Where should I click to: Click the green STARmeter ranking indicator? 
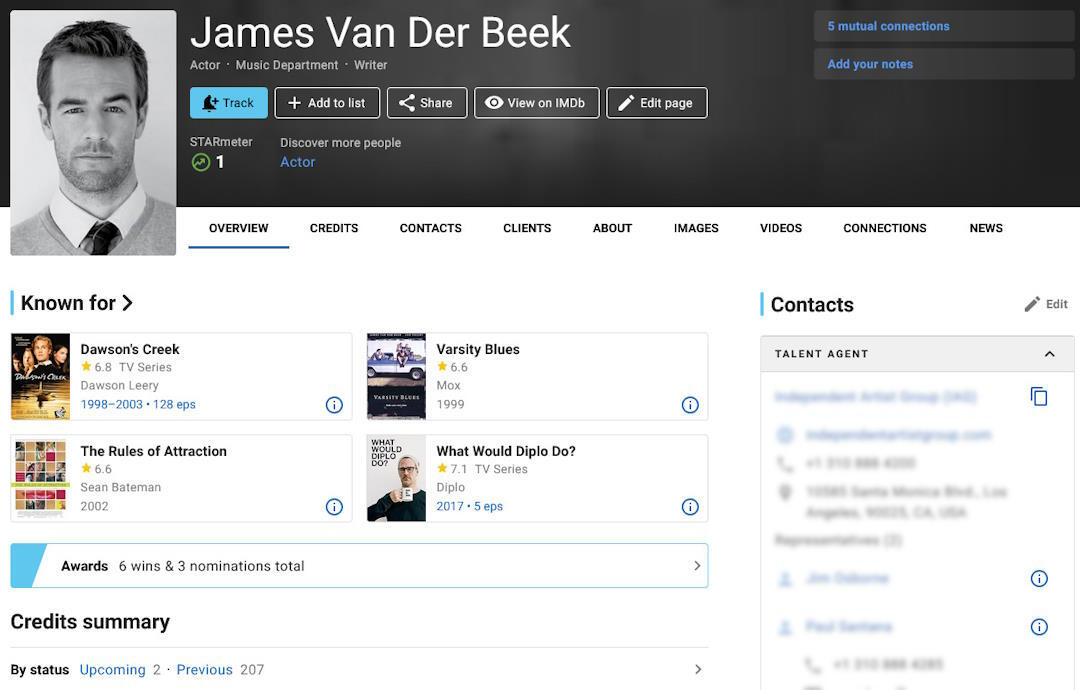point(201,161)
